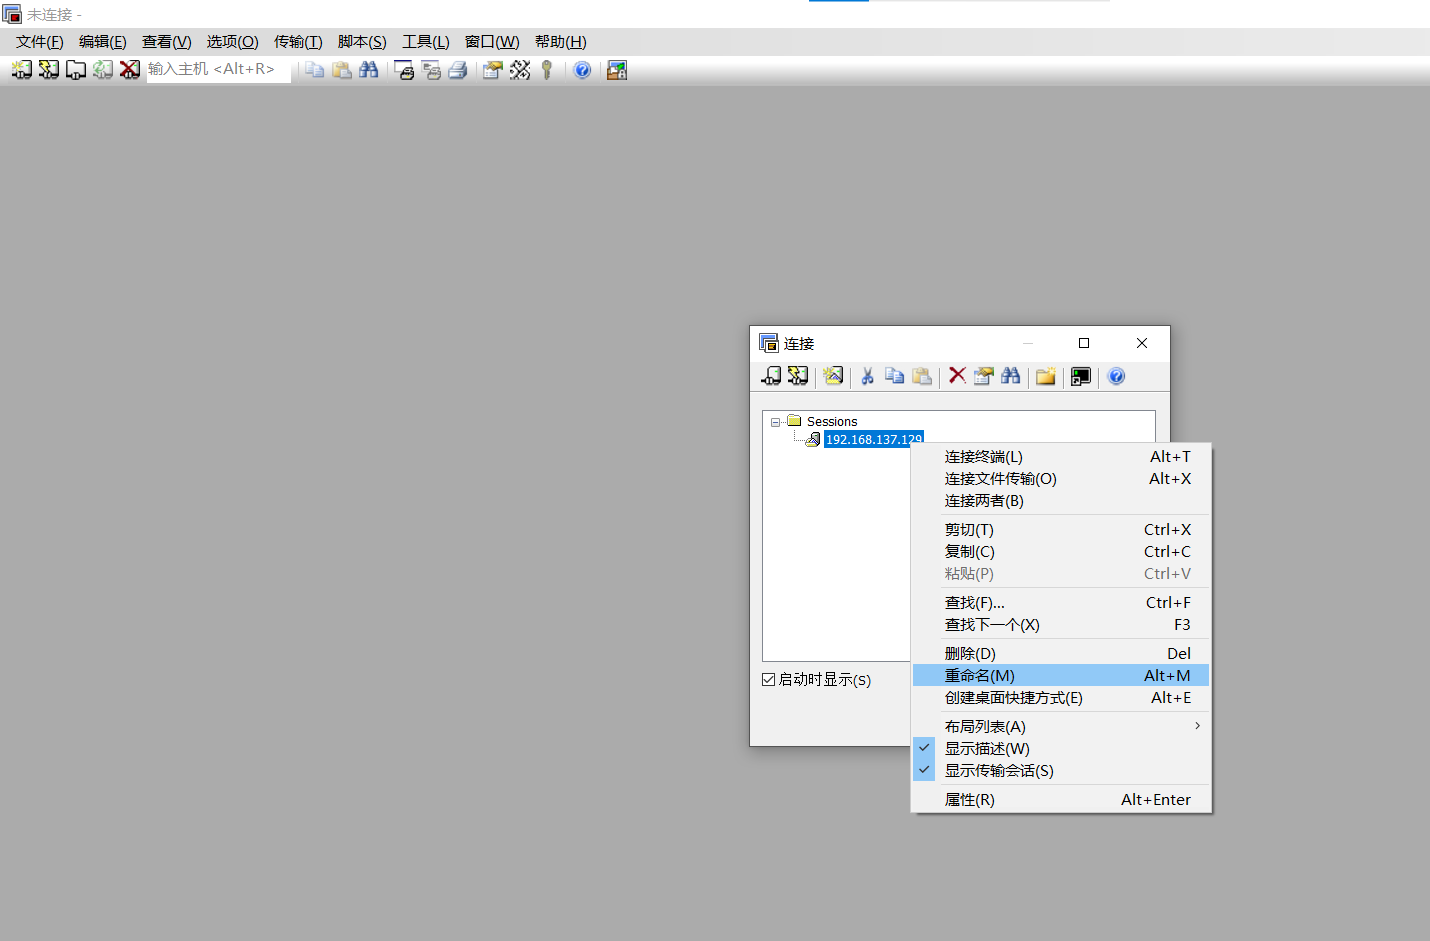The image size is (1430, 941).
Task: Click the Connect icon in main toolbar
Action: (21, 70)
